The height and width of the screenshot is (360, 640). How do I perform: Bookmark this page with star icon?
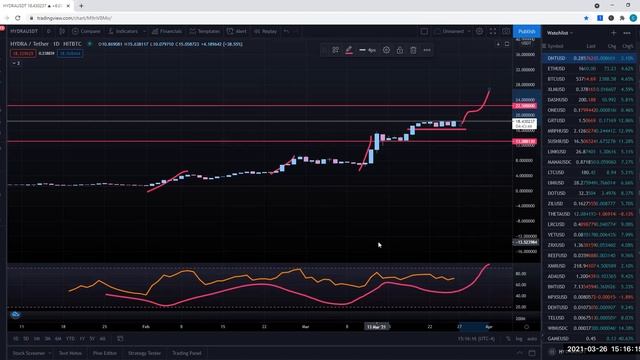[x=587, y=18]
